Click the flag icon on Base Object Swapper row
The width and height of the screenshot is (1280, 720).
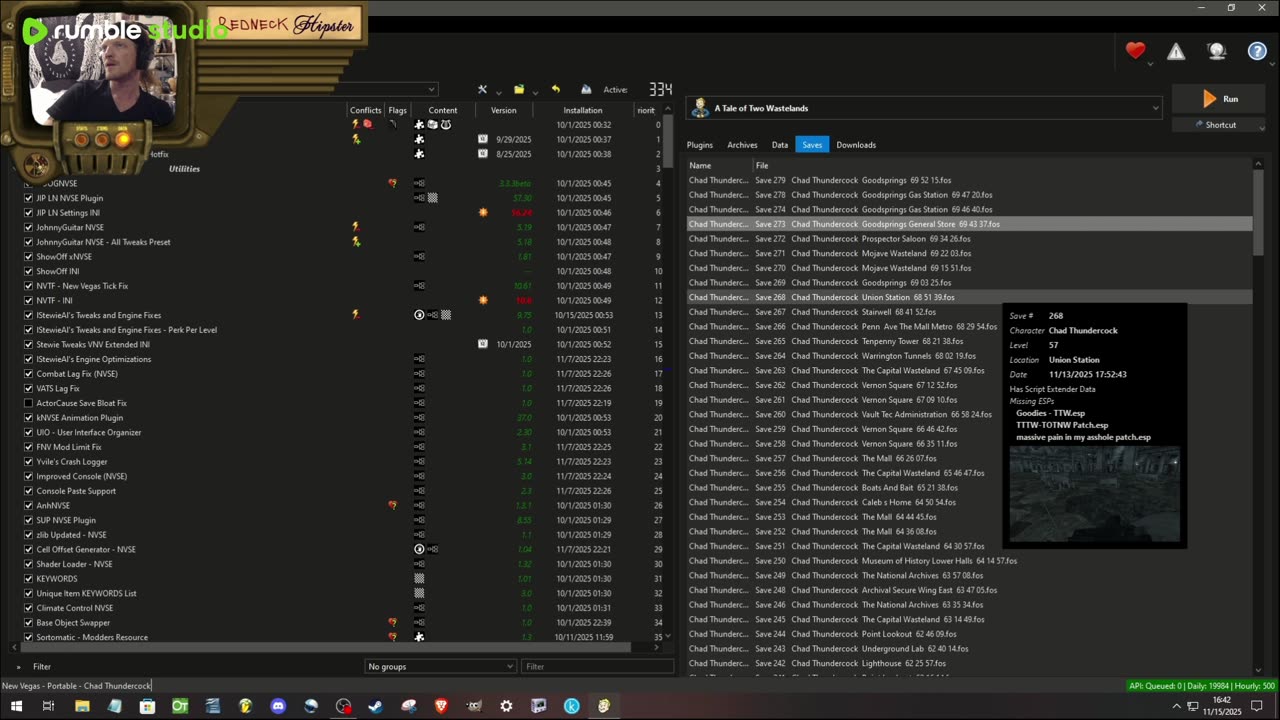coord(392,622)
